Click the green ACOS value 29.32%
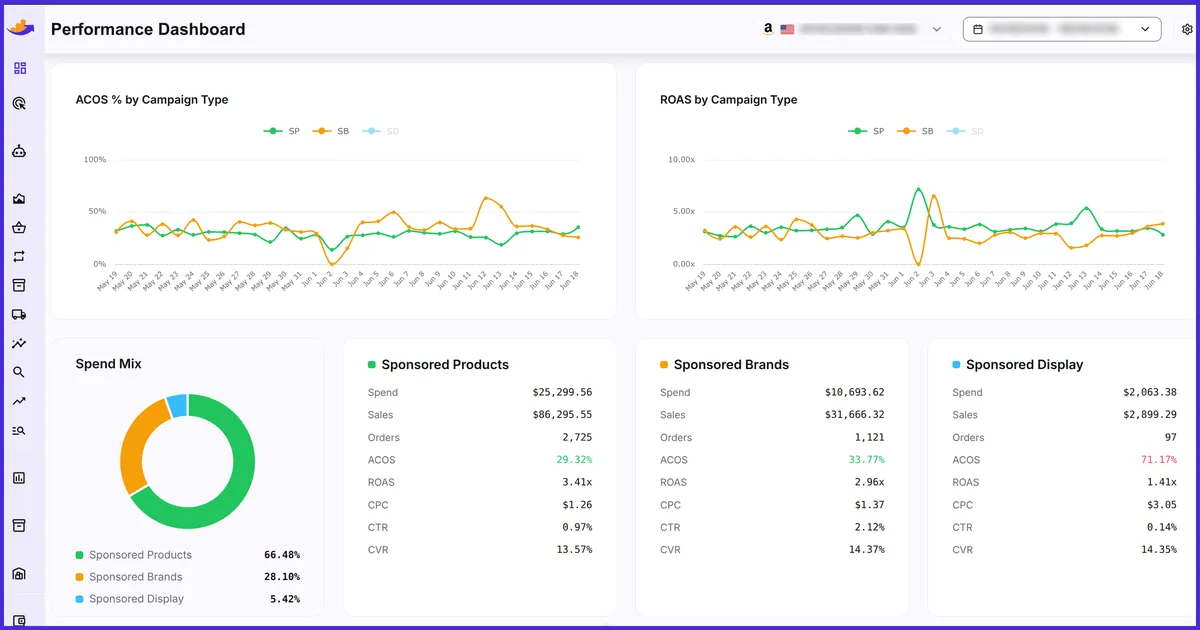Viewport: 1200px width, 630px height. pos(574,460)
